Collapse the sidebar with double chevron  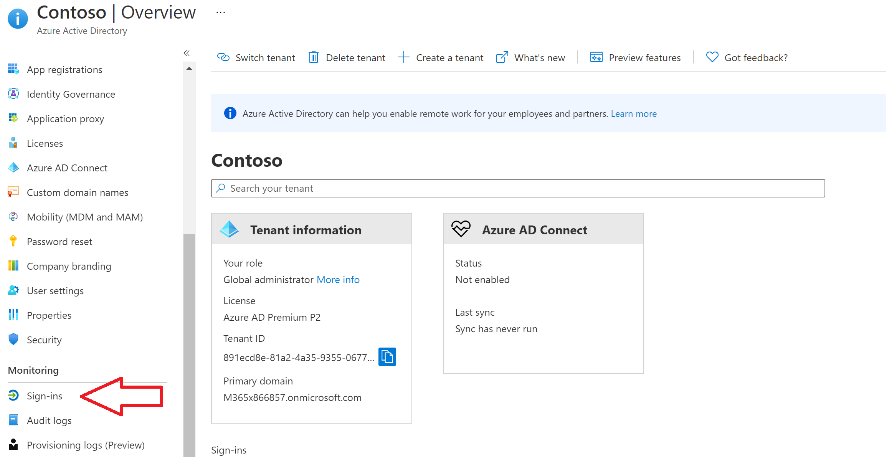pyautogui.click(x=186, y=53)
